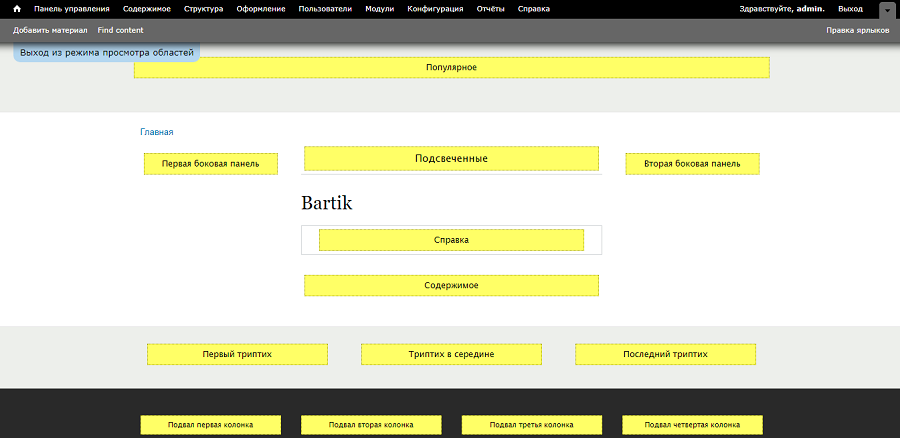Viewport: 900px width, 438px height.
Task: Click the yellow Справка region block
Action: [451, 240]
